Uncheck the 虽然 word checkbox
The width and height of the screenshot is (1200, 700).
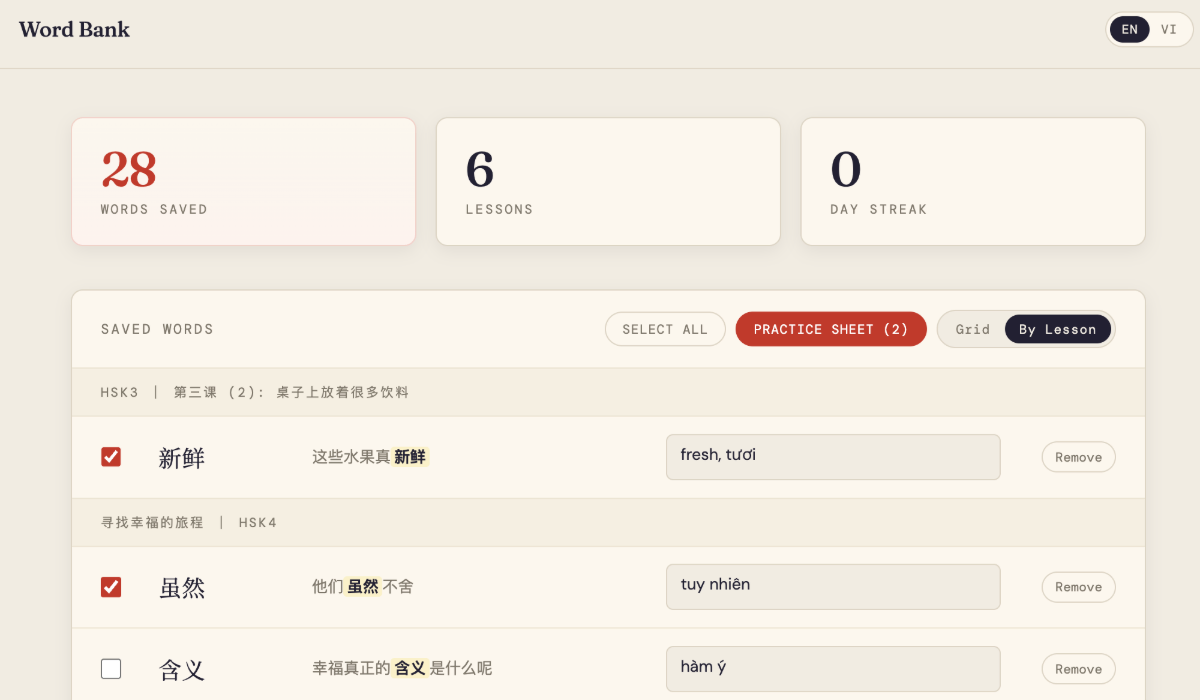pyautogui.click(x=111, y=587)
